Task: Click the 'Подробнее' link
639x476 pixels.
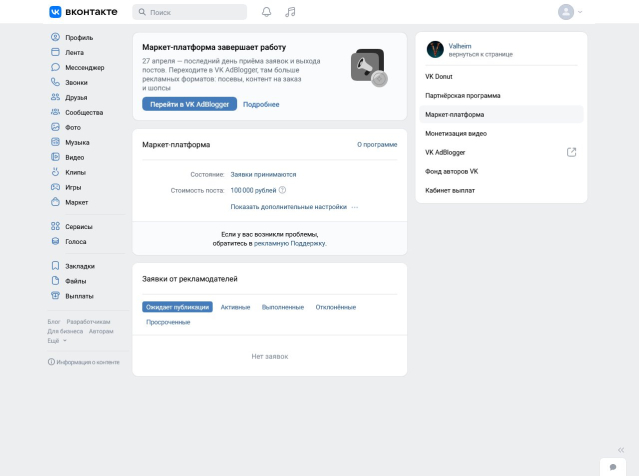Action: [x=261, y=104]
